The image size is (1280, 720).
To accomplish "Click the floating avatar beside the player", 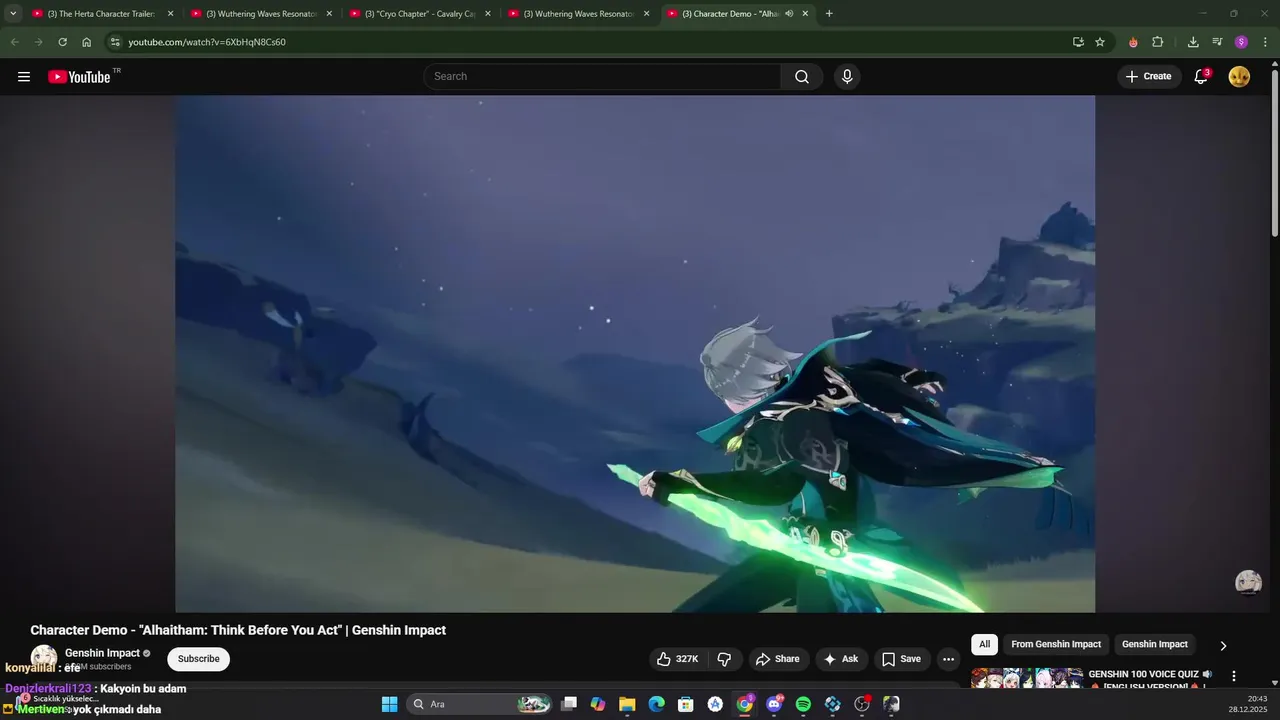I will [1248, 582].
